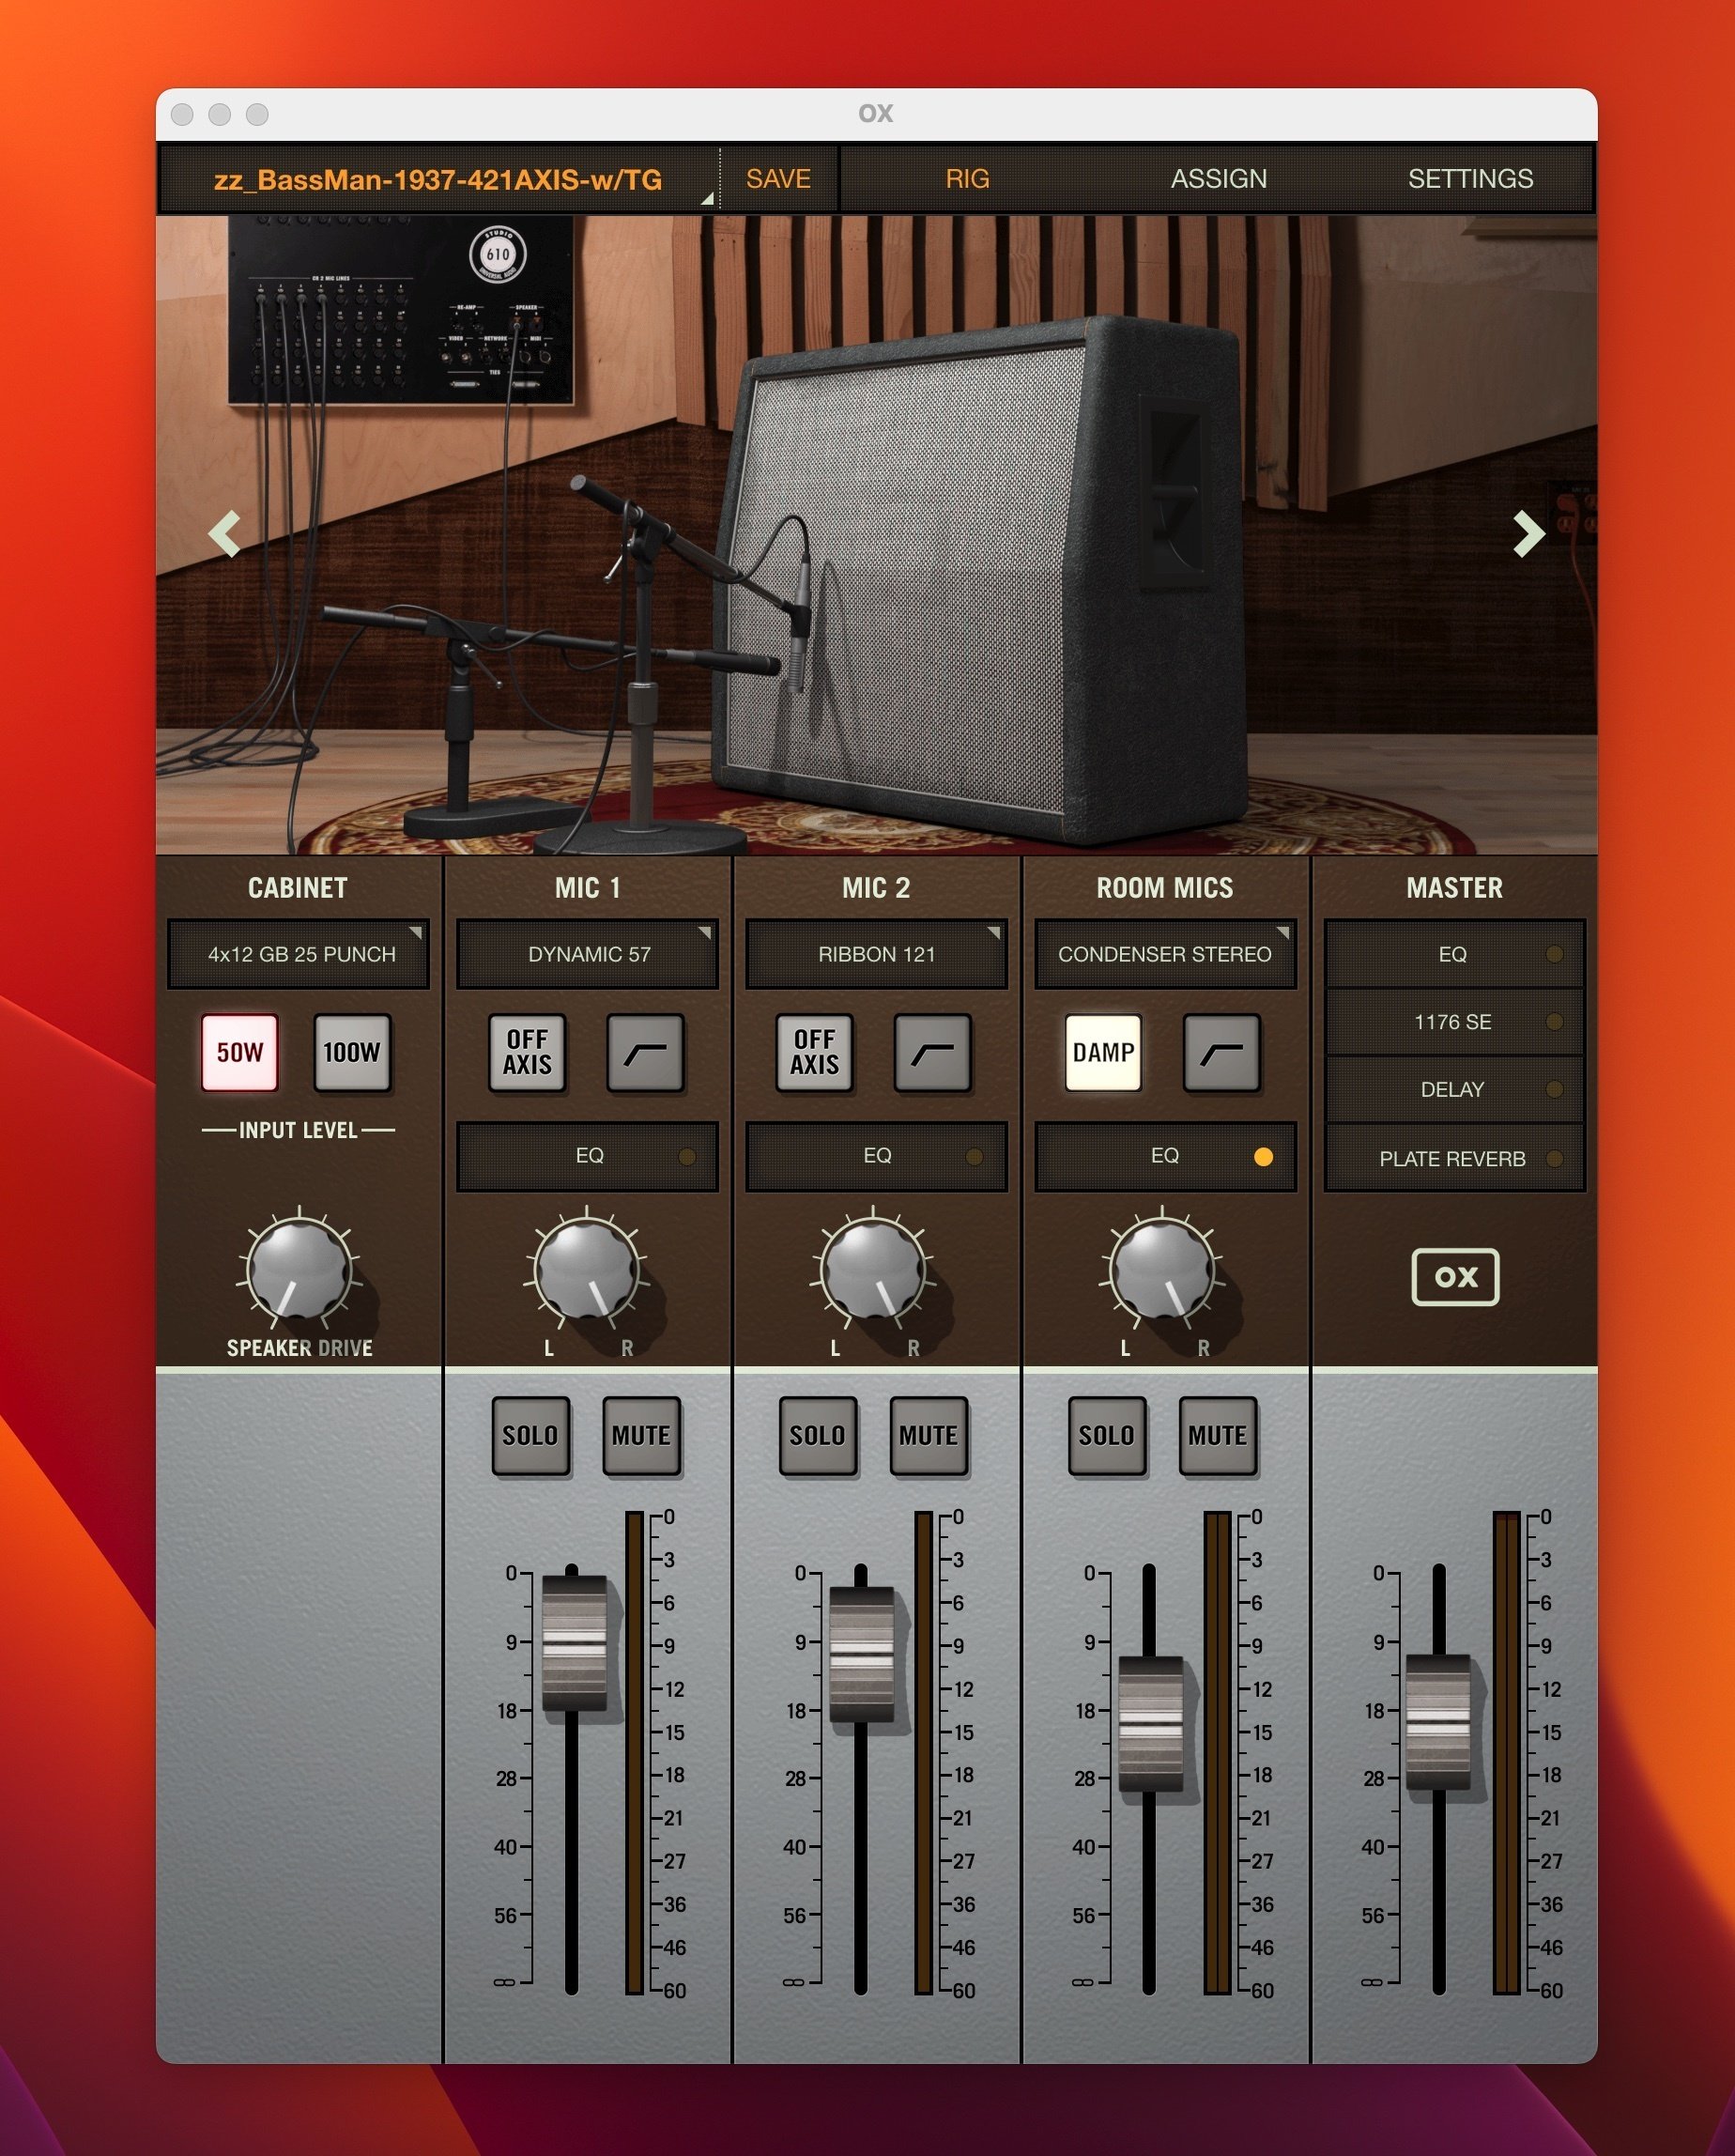
Task: Click the Studio 610 patch panel
Action: (x=401, y=310)
